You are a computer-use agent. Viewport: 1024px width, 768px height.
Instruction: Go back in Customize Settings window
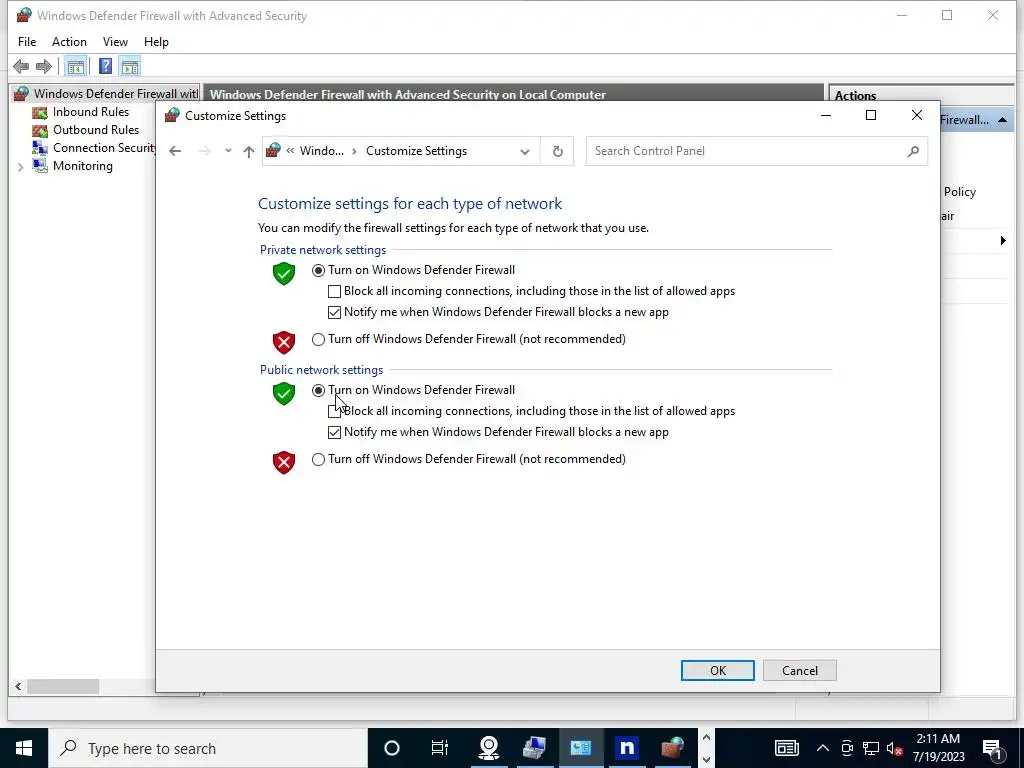click(174, 151)
